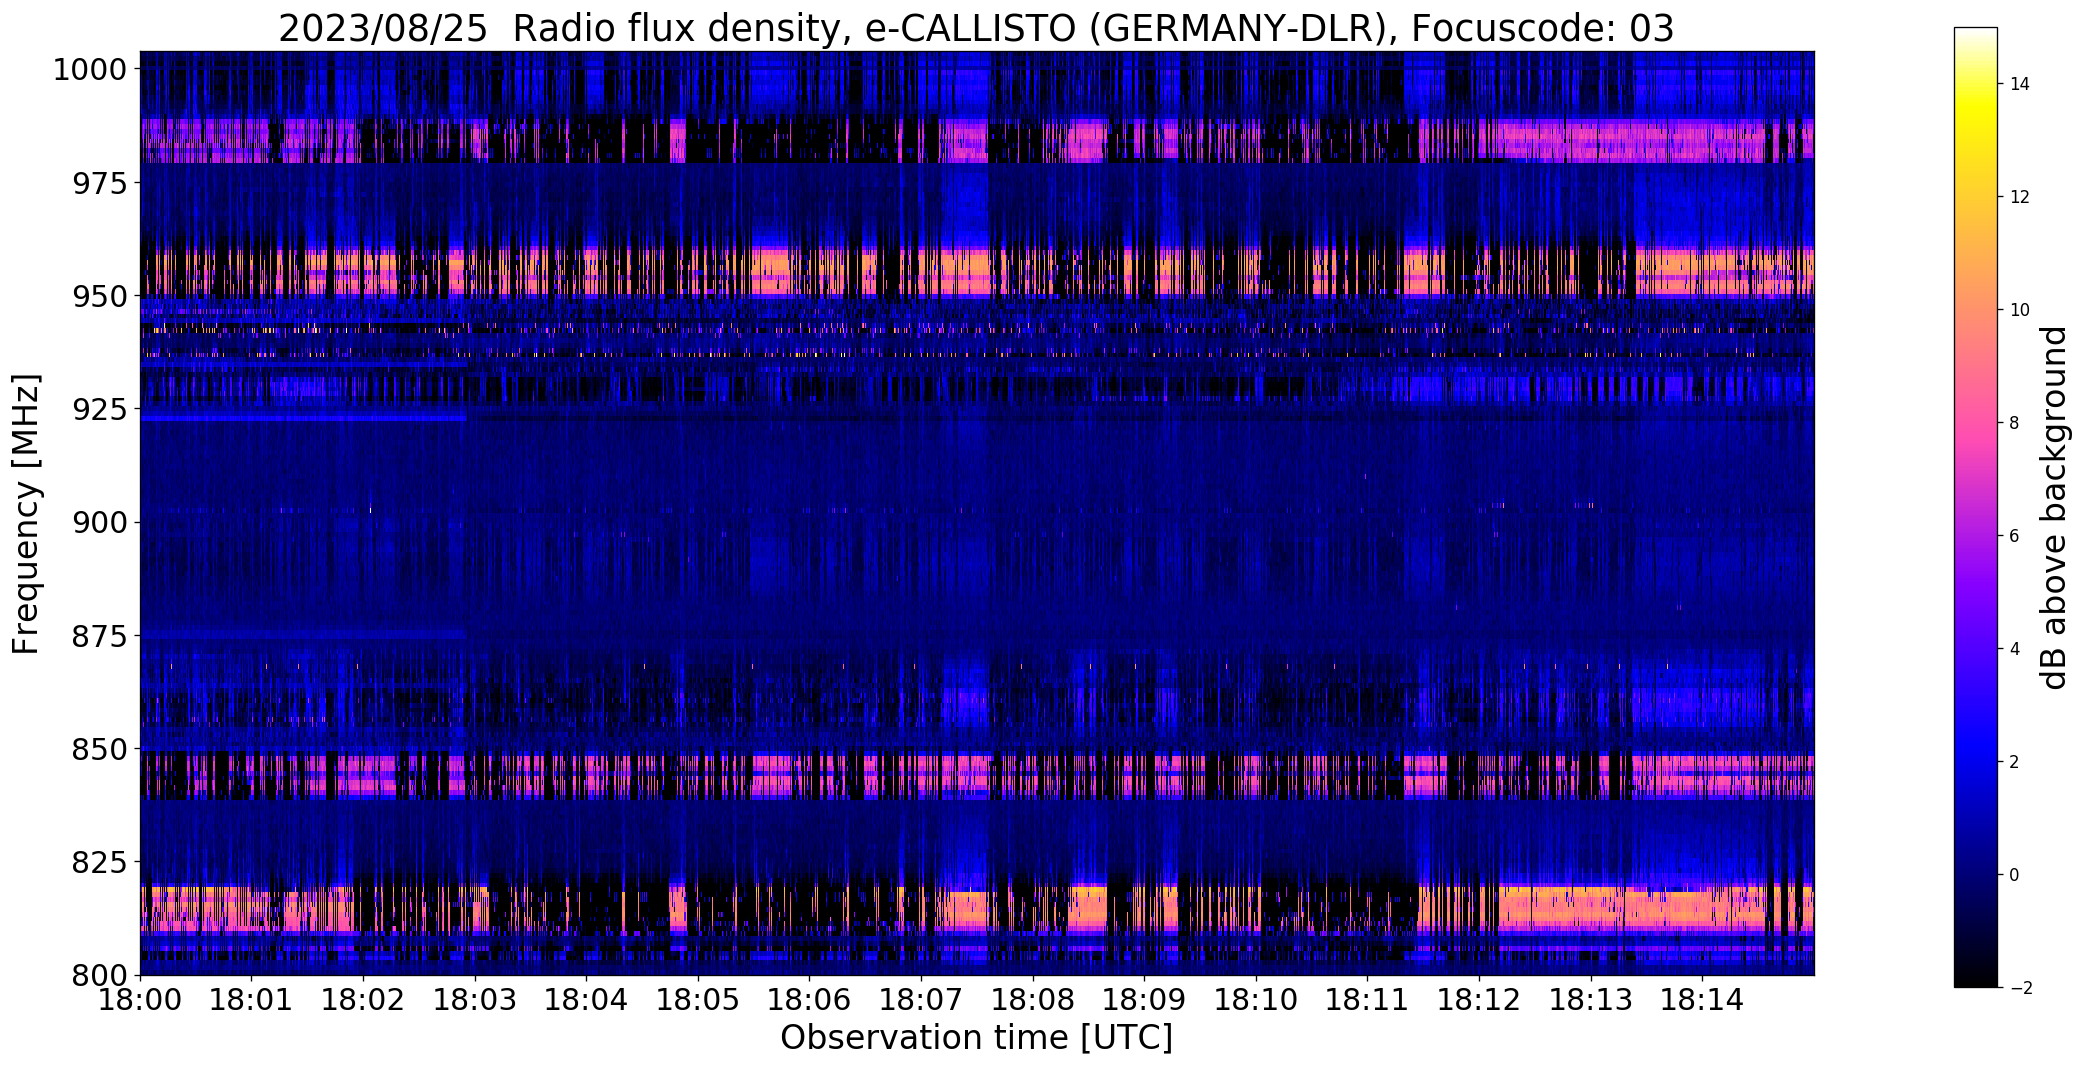Click the 825 MHz frequency tick label
This screenshot has width=2085, height=1067.
click(x=99, y=861)
